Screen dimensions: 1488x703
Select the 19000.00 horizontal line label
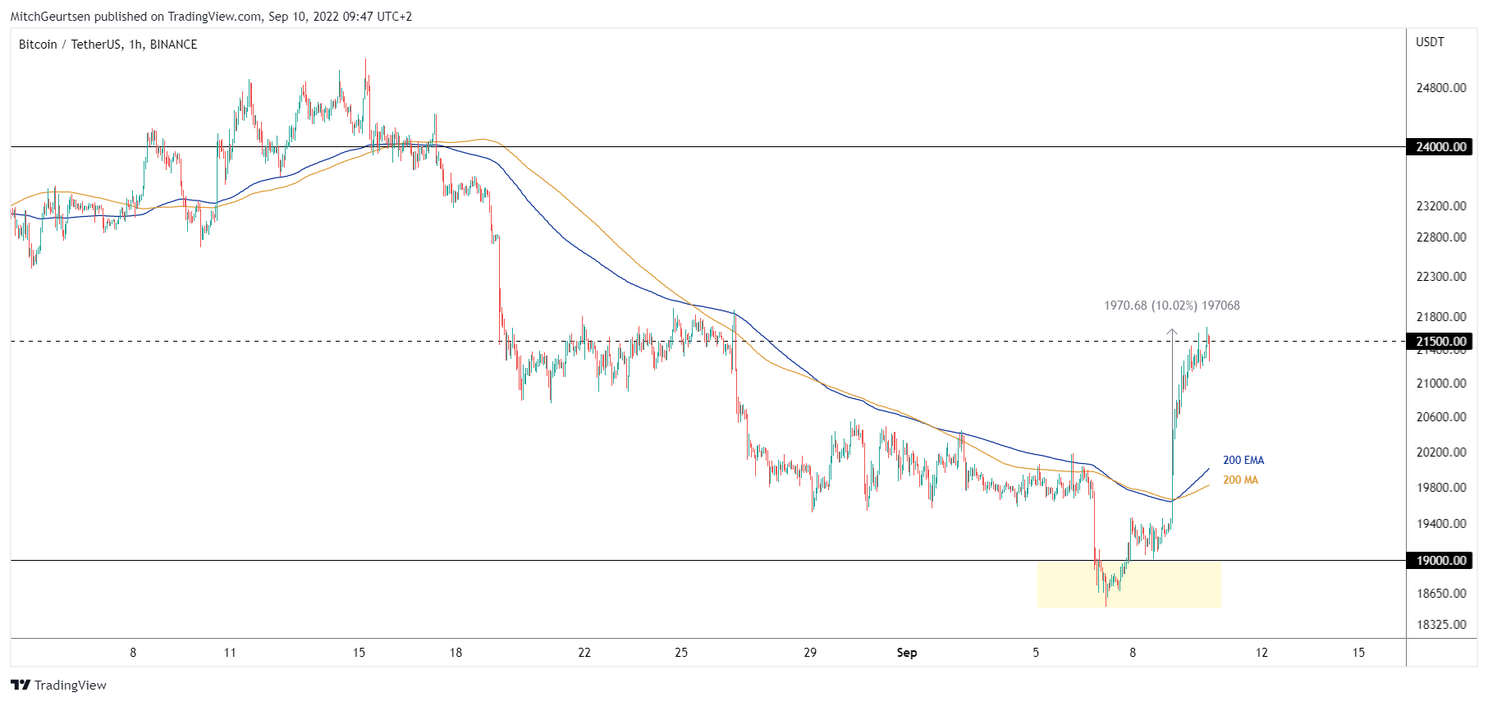(x=1440, y=561)
